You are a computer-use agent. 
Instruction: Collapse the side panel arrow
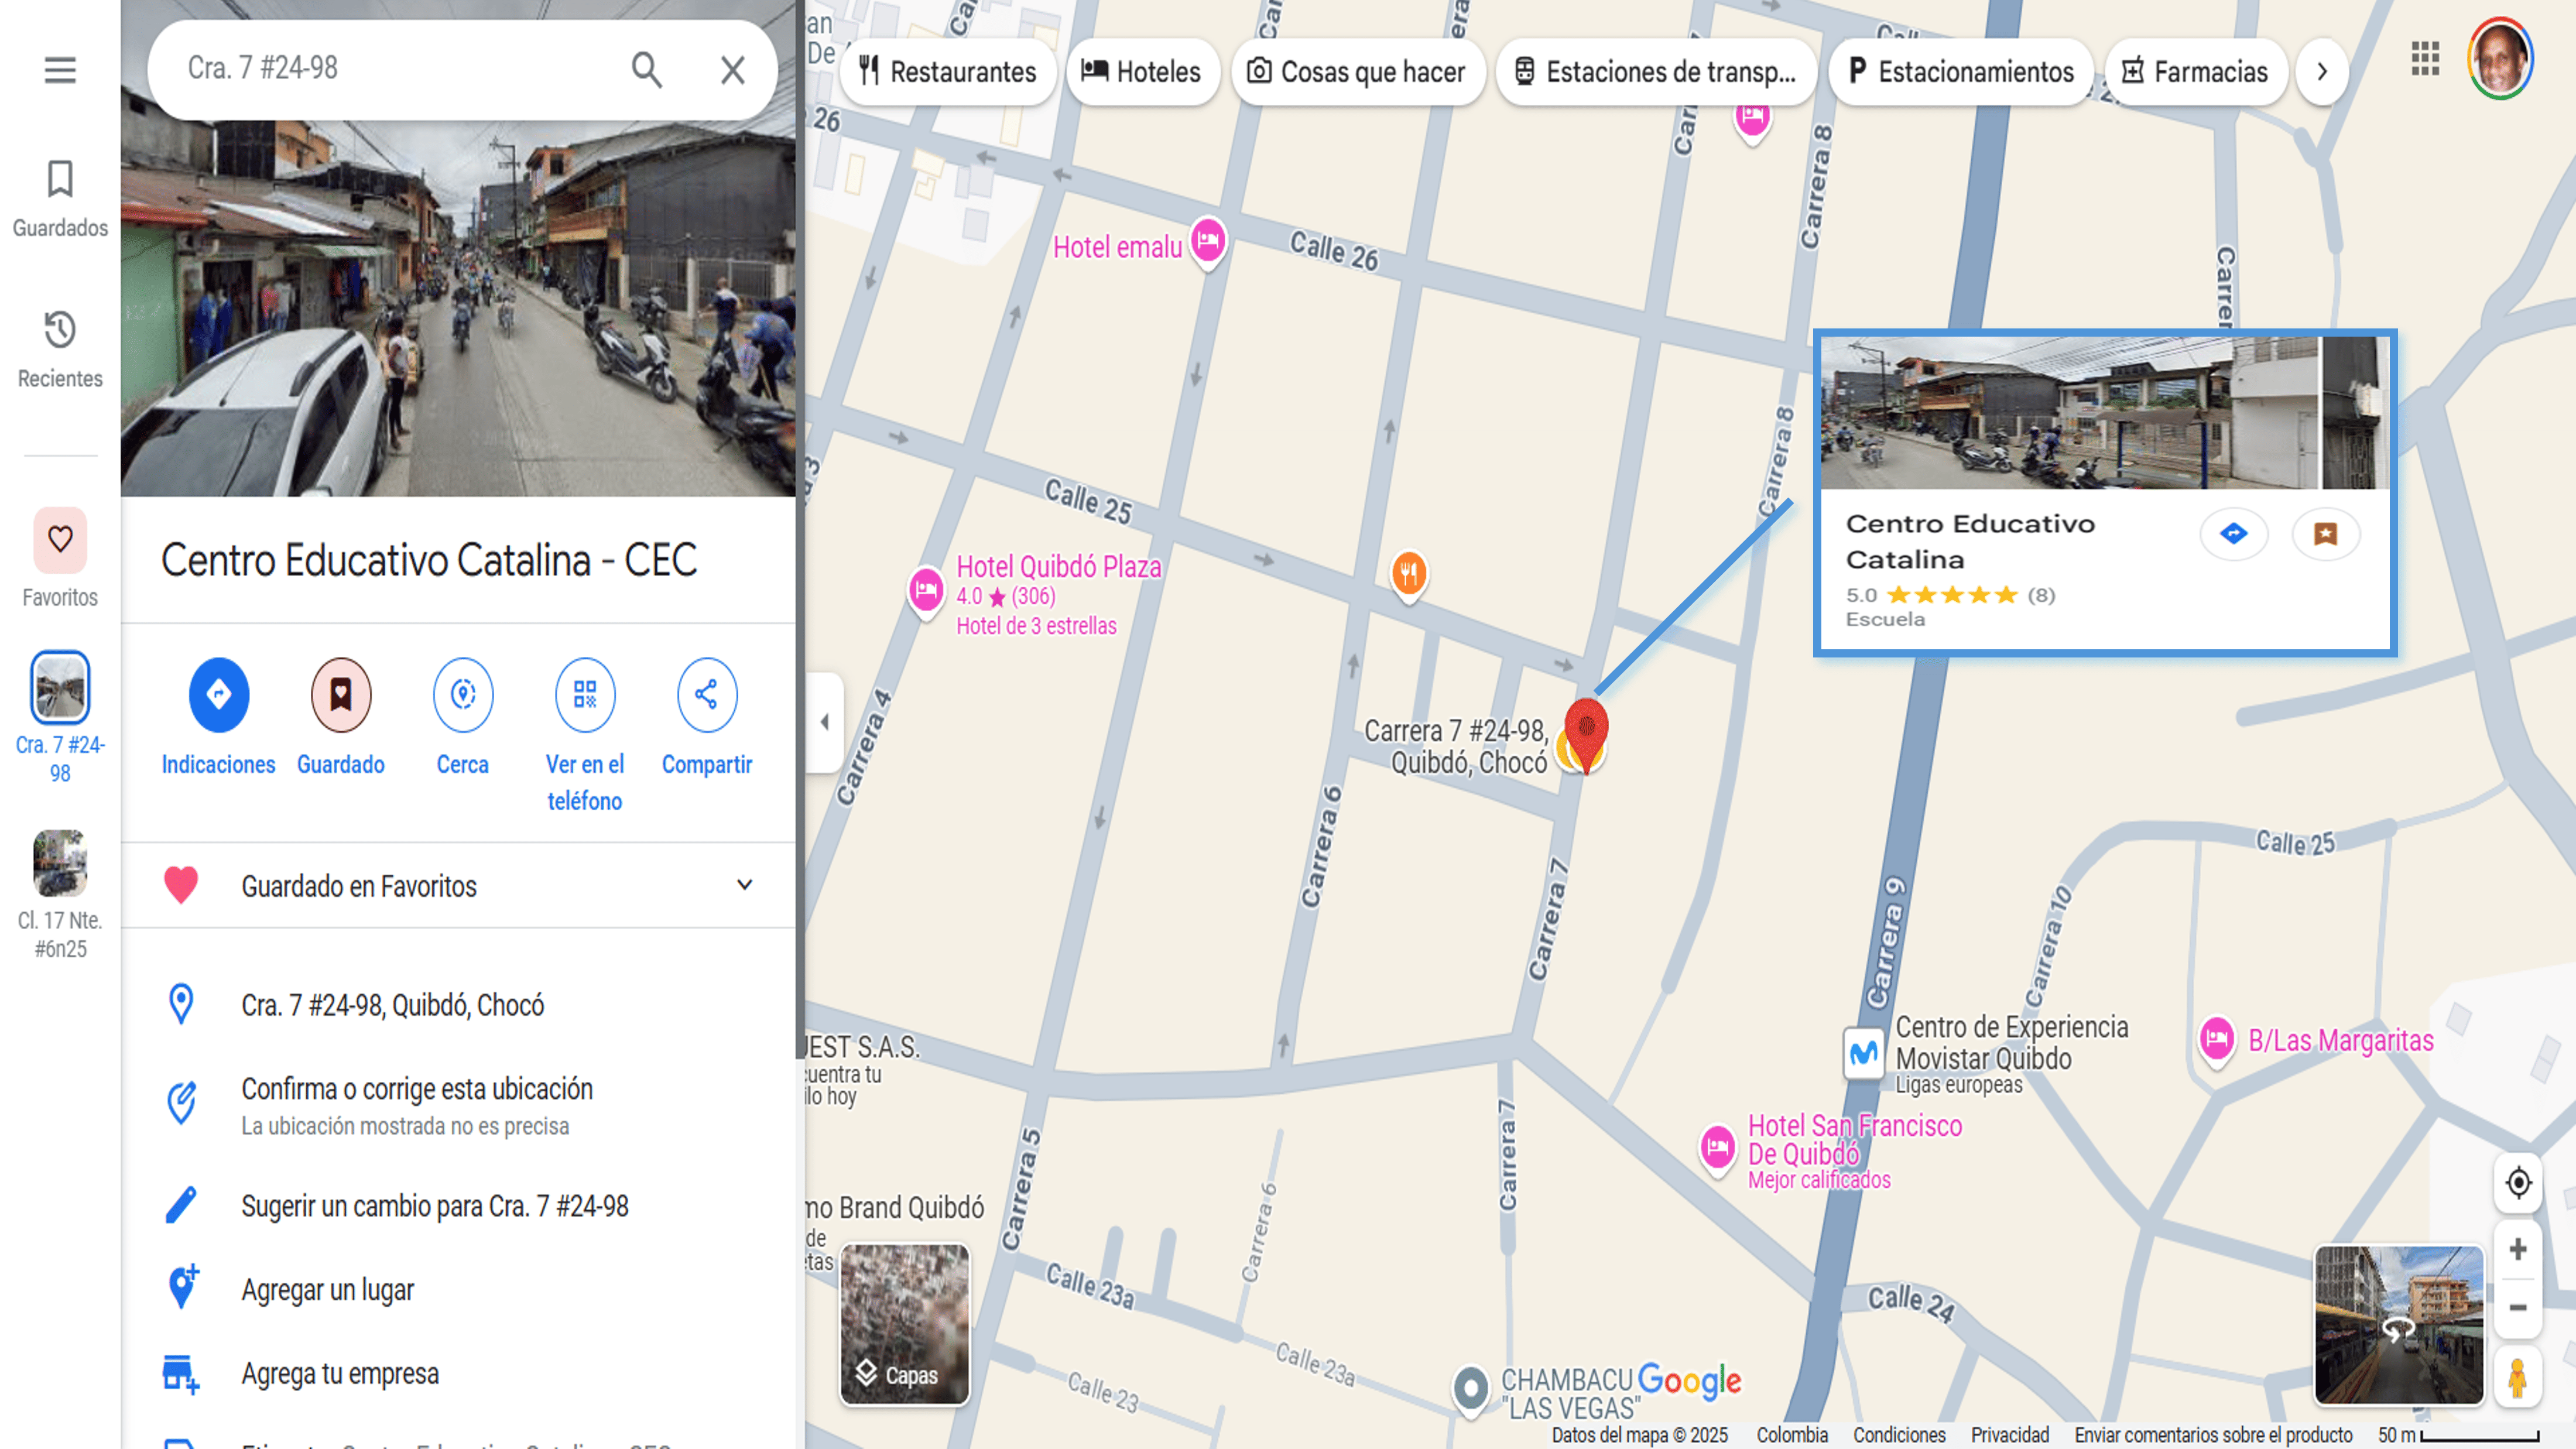pyautogui.click(x=824, y=721)
